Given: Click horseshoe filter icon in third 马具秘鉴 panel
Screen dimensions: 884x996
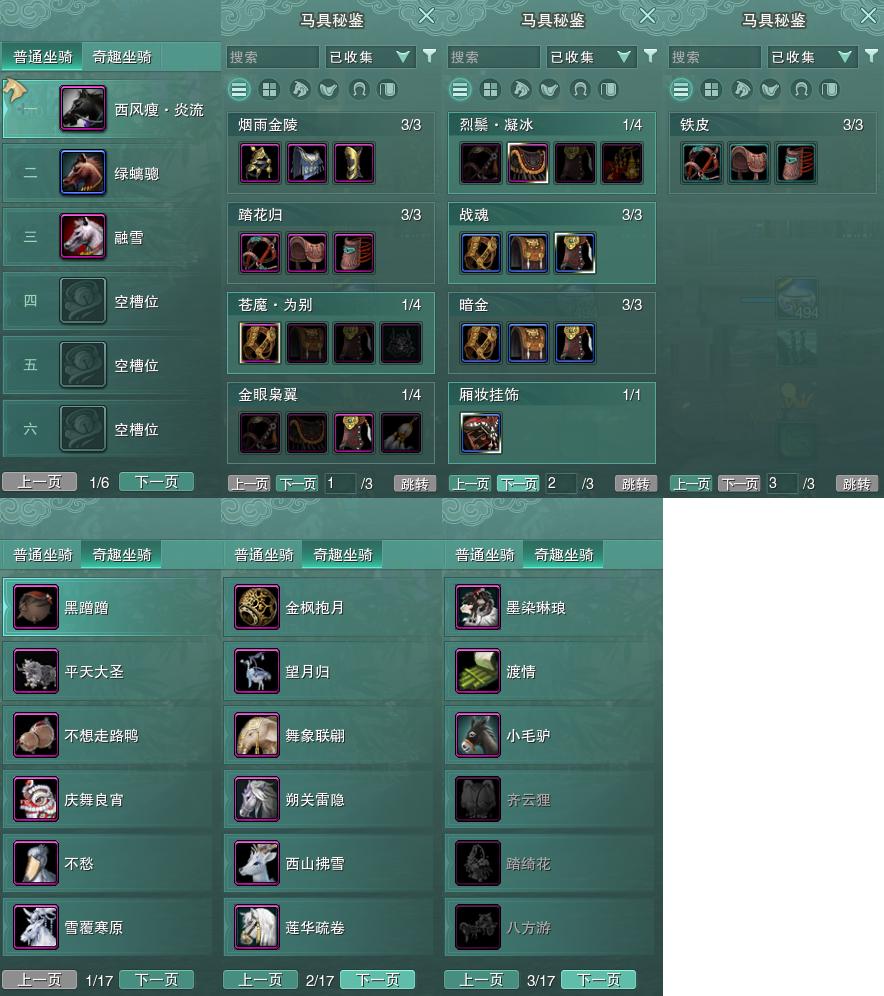Looking at the screenshot, I should pyautogui.click(x=801, y=90).
